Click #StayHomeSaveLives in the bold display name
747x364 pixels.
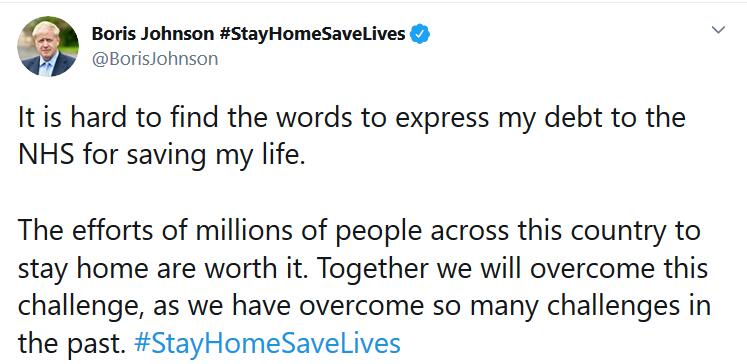point(313,34)
